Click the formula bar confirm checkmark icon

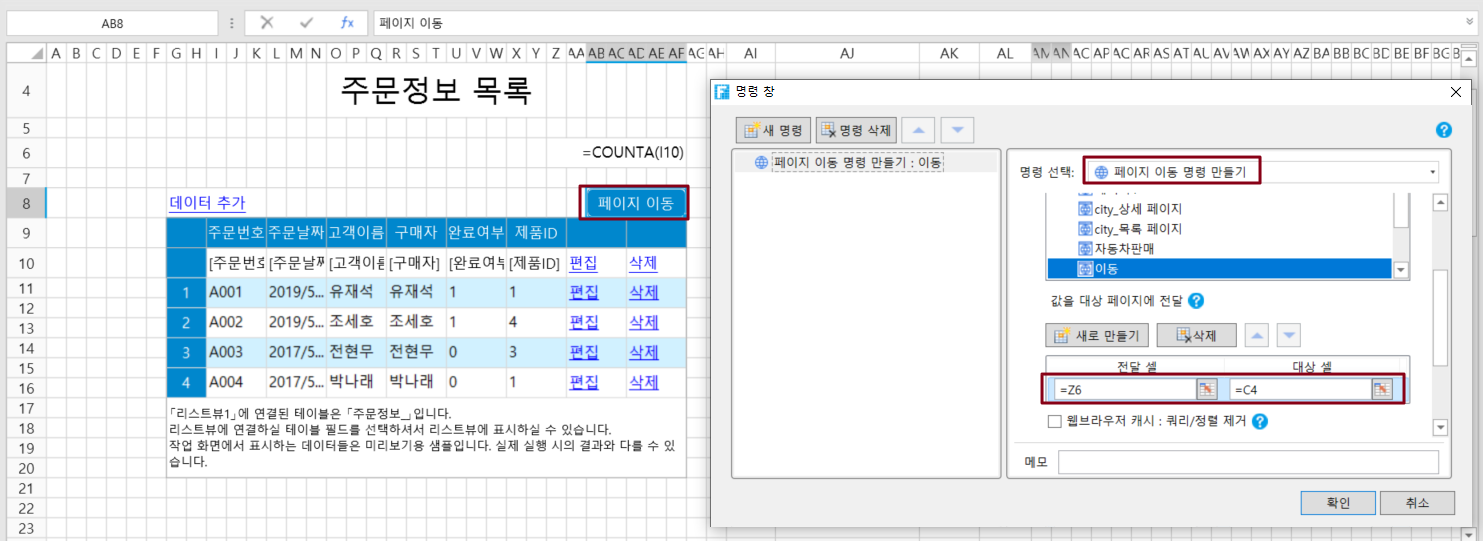click(307, 22)
